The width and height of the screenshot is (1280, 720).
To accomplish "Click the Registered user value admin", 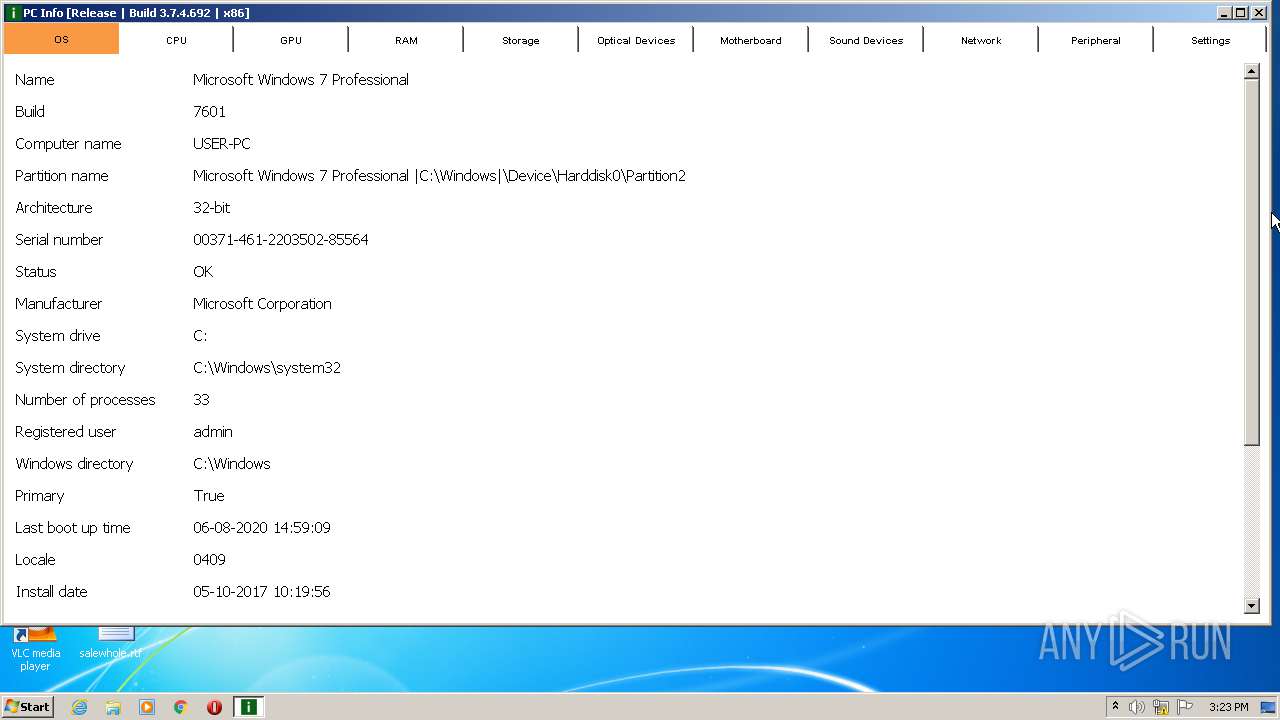I will 213,432.
